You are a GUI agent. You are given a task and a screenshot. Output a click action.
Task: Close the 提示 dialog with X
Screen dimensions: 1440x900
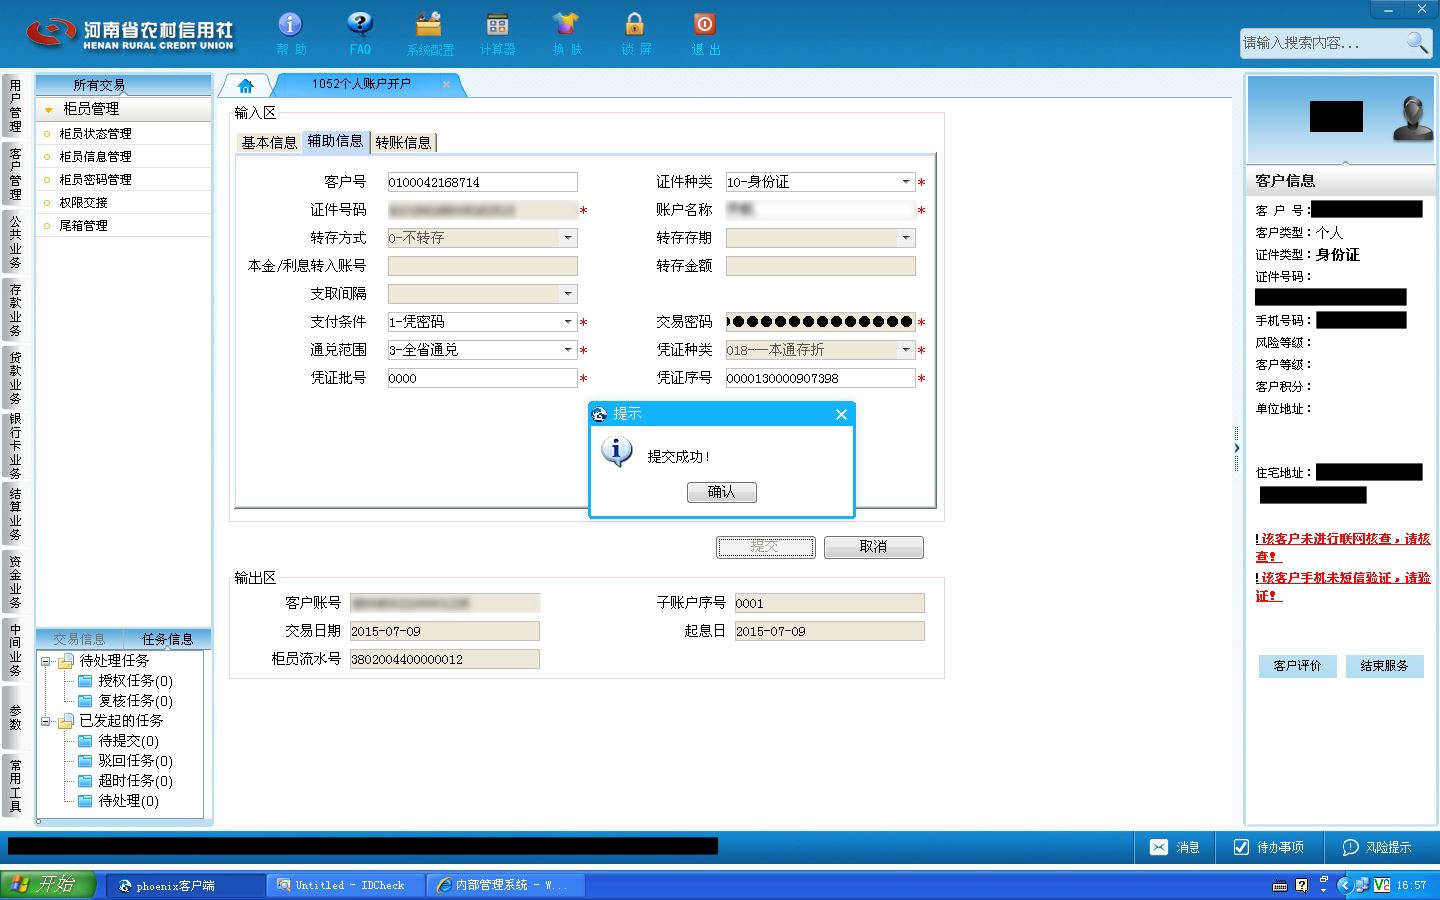click(x=841, y=414)
